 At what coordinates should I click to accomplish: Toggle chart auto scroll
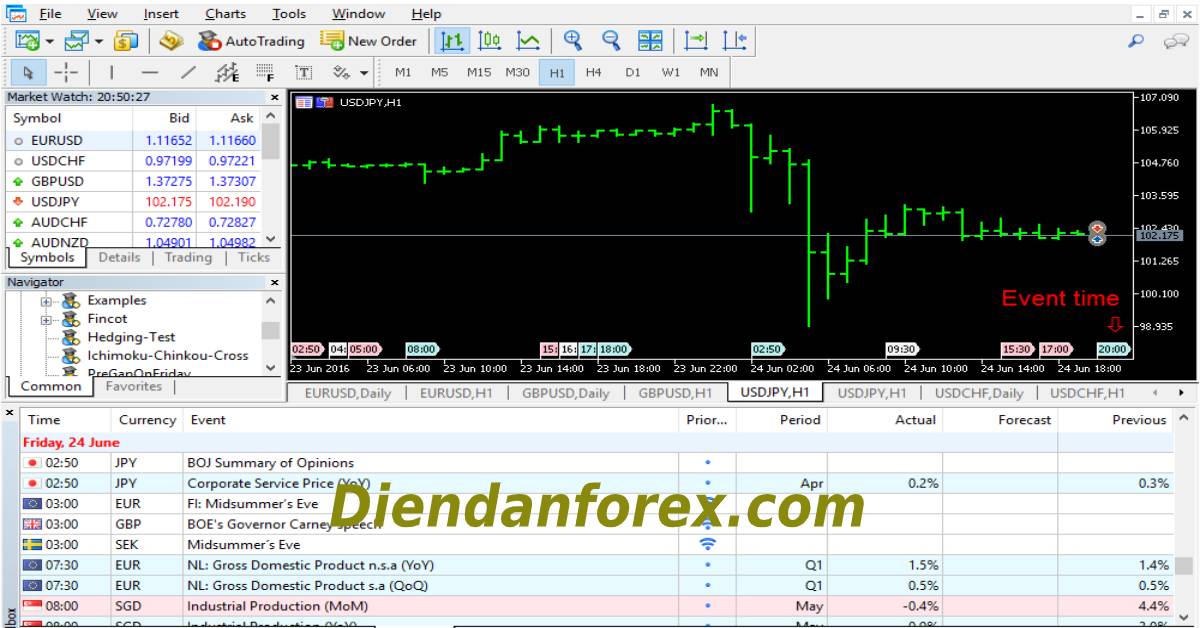coord(695,41)
